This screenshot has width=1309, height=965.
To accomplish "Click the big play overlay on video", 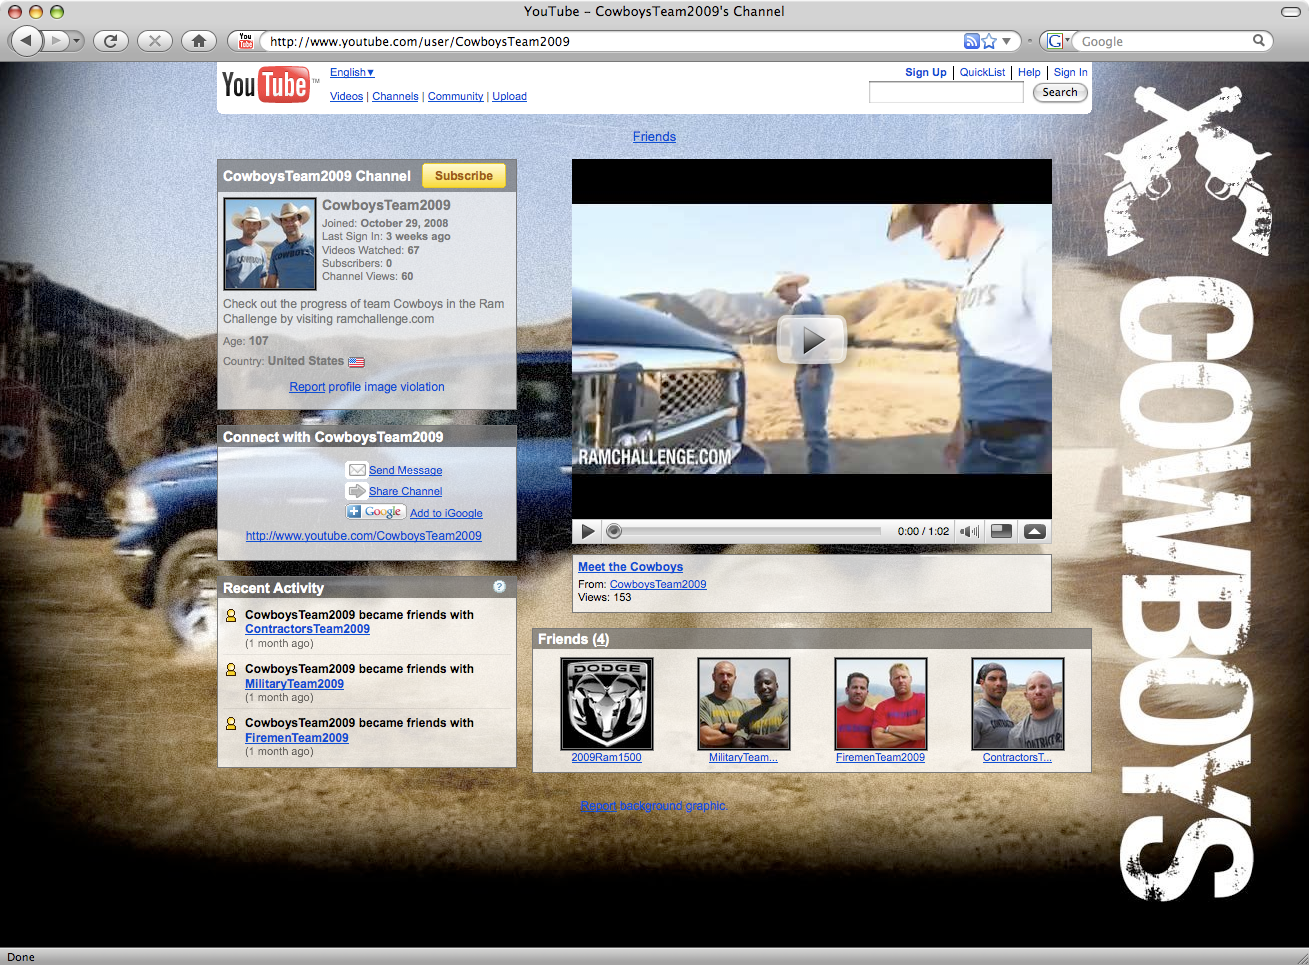I will [812, 340].
